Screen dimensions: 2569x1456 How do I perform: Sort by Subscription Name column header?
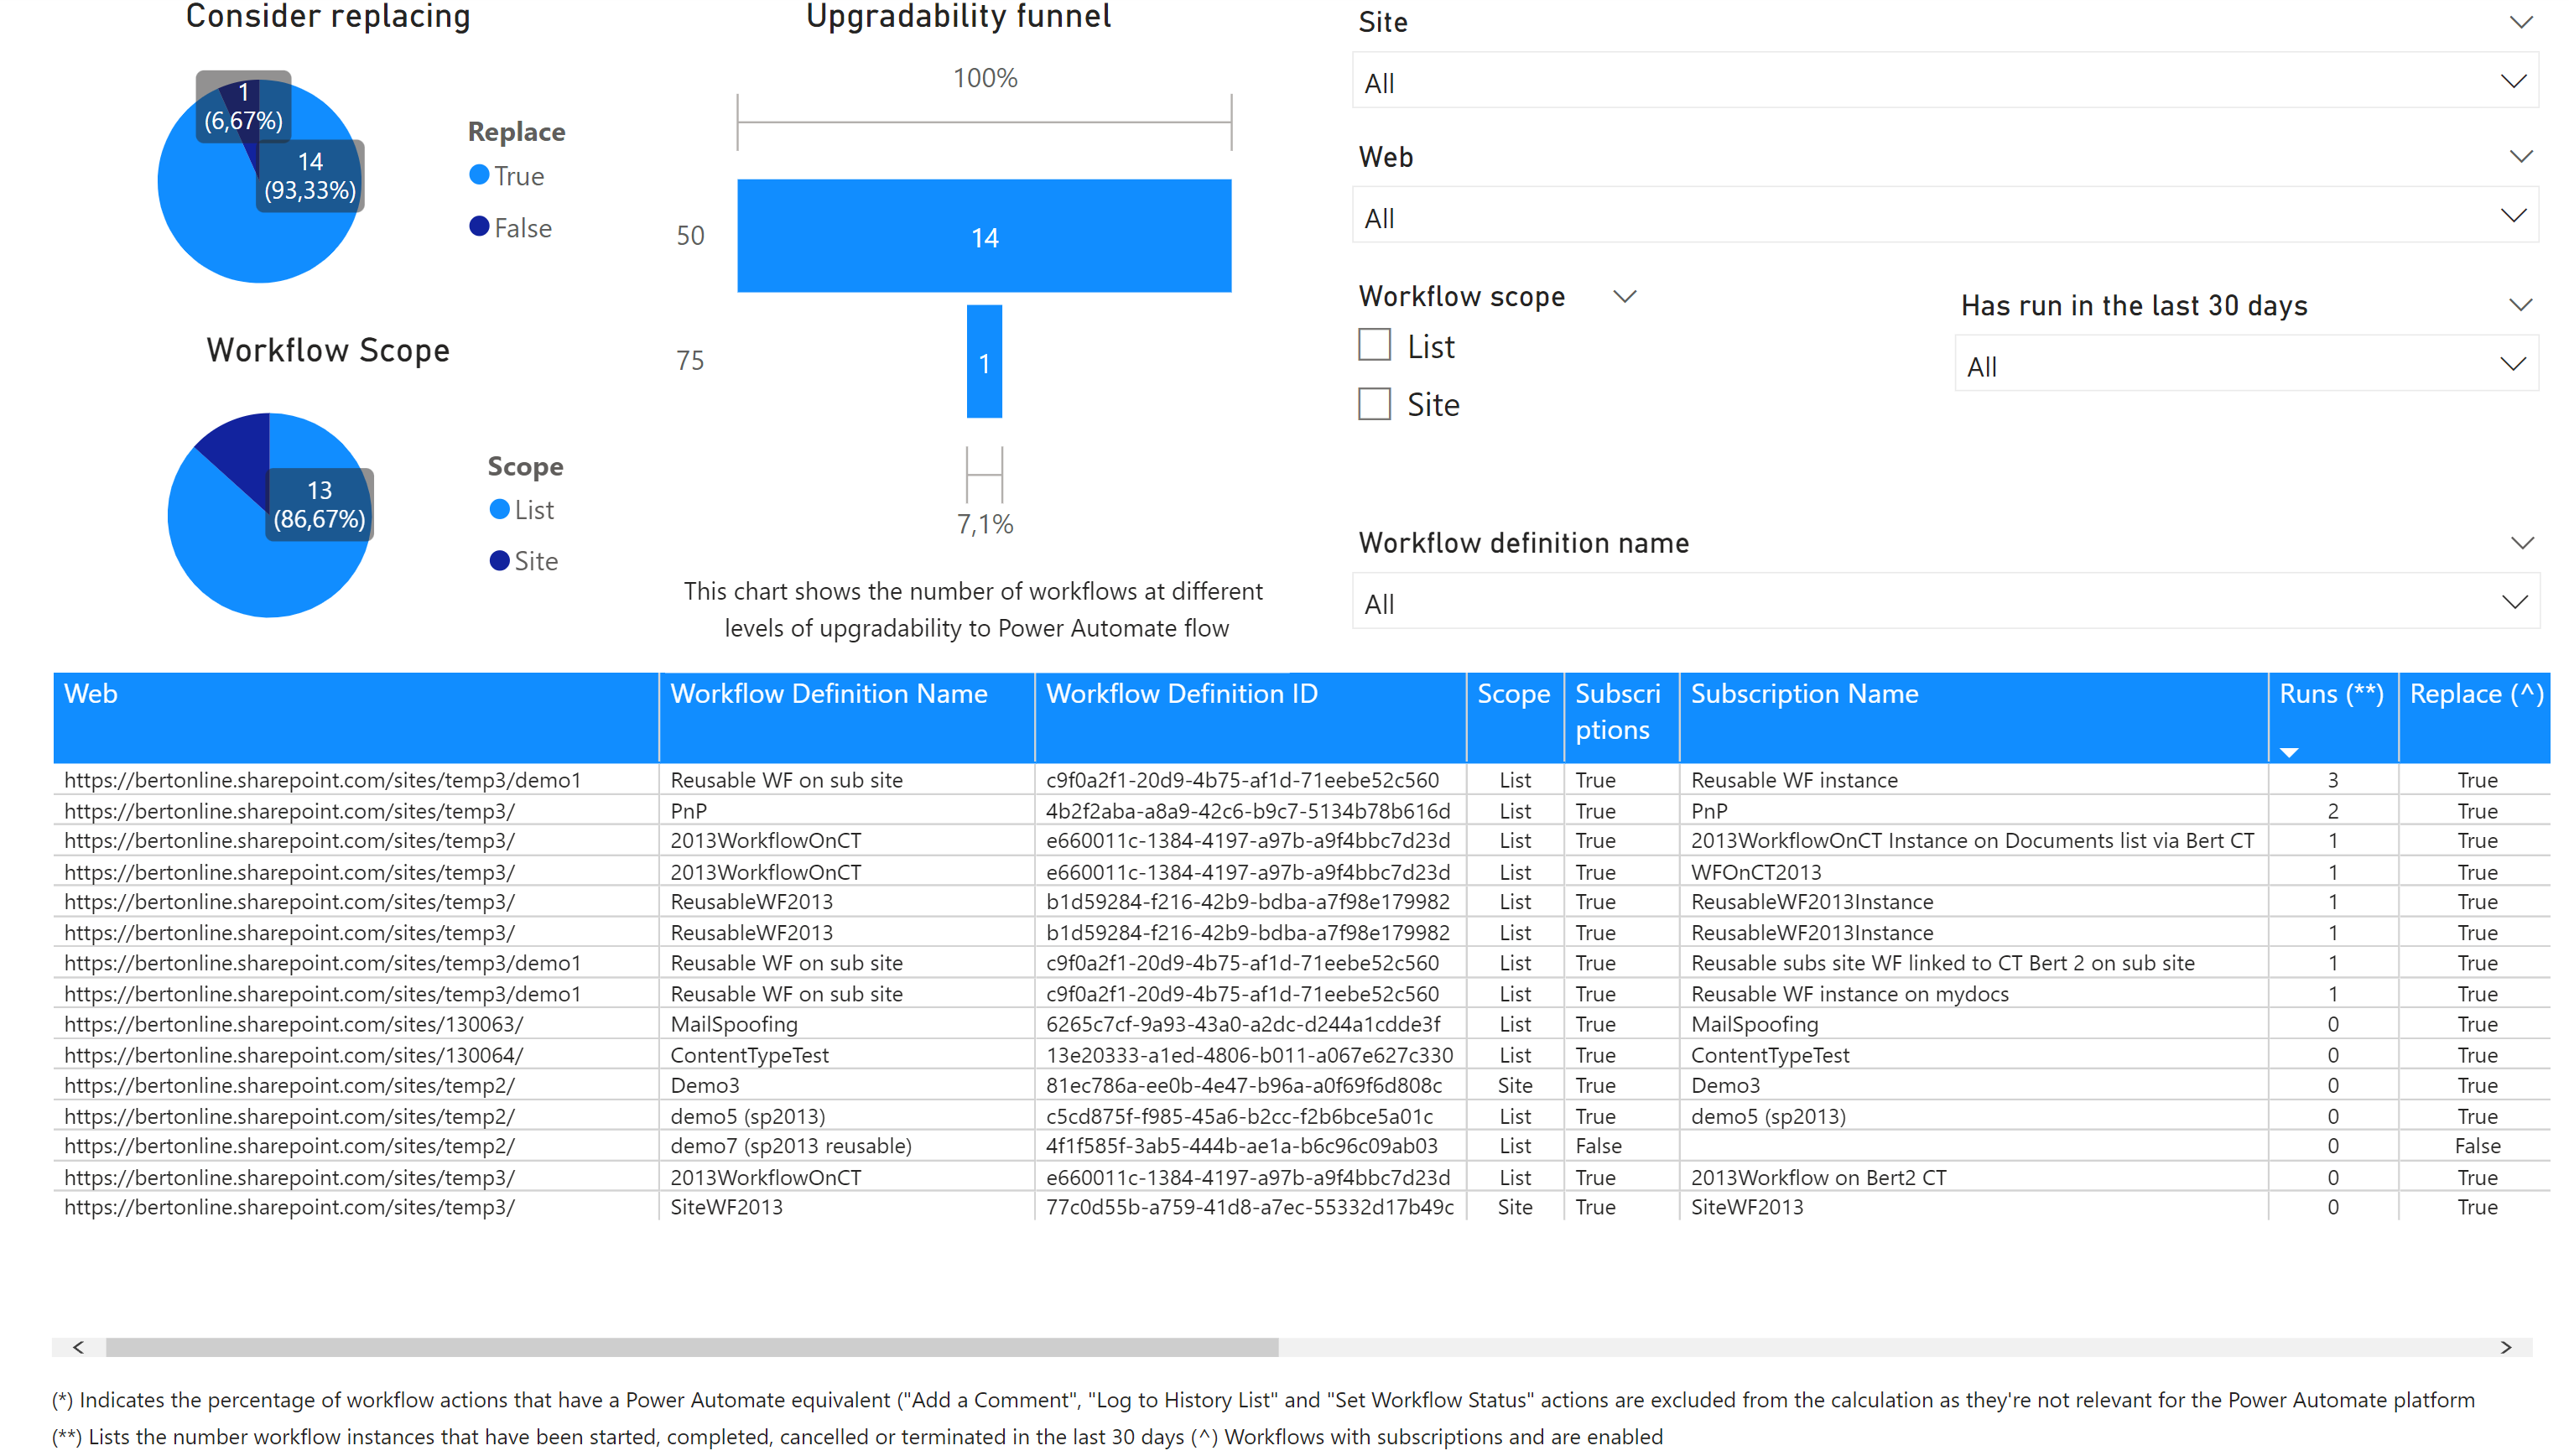click(1804, 694)
